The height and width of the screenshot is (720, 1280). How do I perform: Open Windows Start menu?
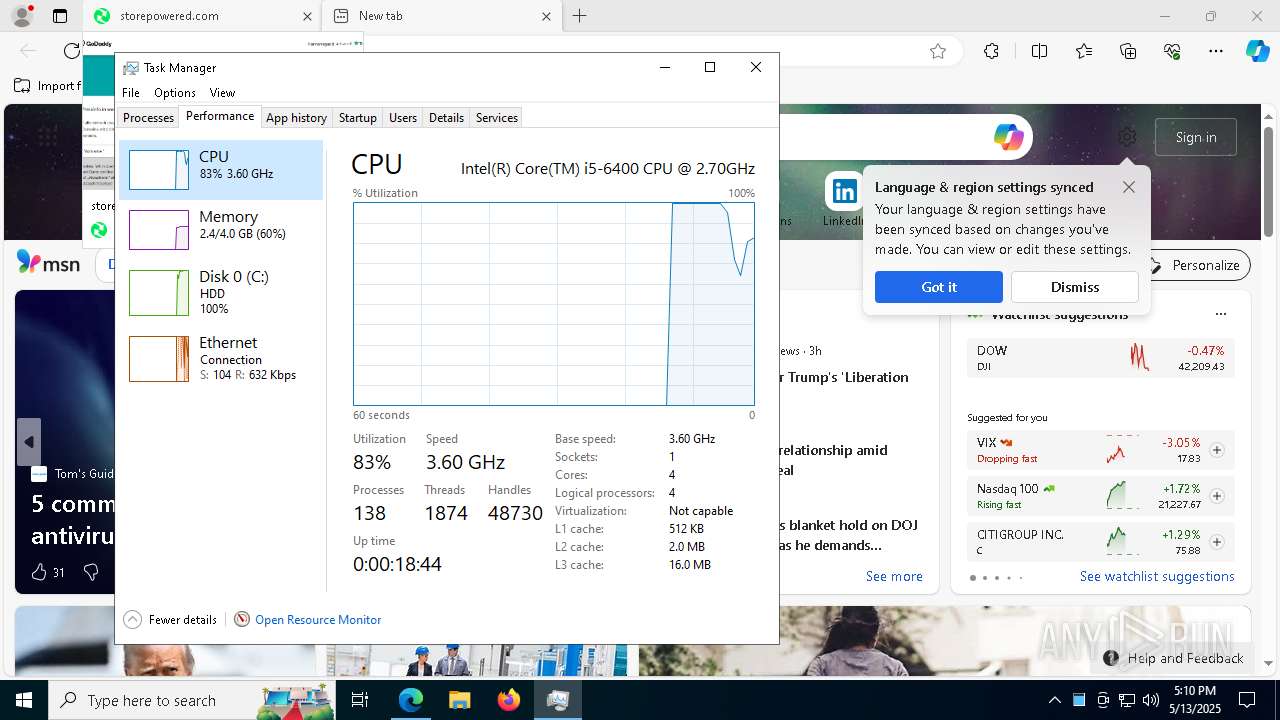24,700
